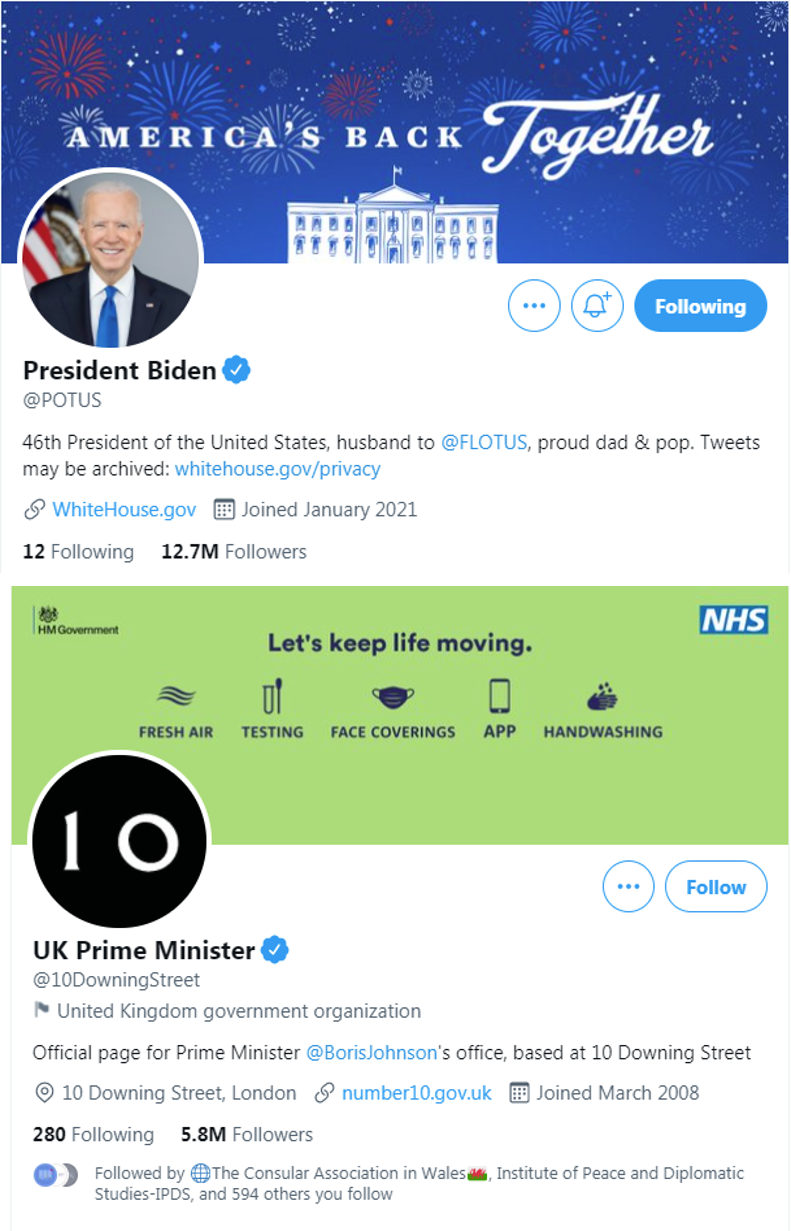This screenshot has width=791, height=1231.
Task: Open the @BorisJohnson mention link
Action: coord(371,1052)
